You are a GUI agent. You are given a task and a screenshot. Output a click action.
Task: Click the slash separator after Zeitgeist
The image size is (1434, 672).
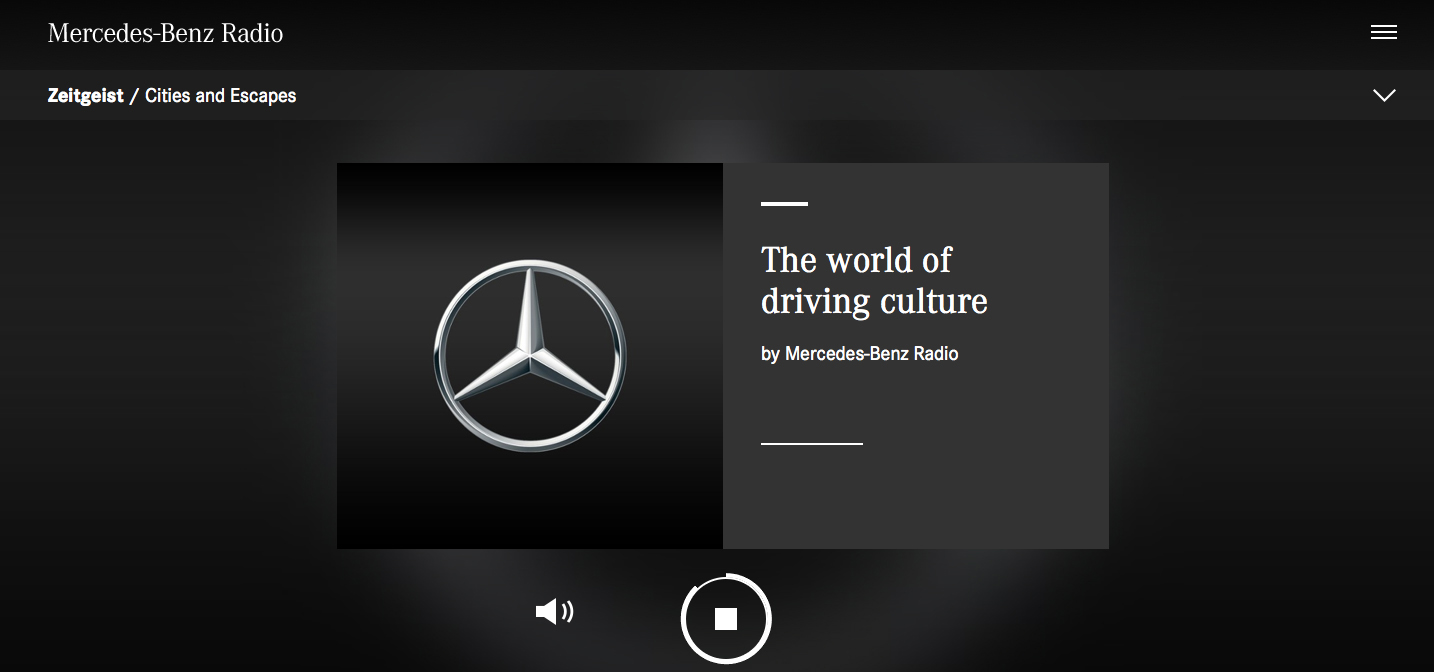pyautogui.click(x=134, y=96)
